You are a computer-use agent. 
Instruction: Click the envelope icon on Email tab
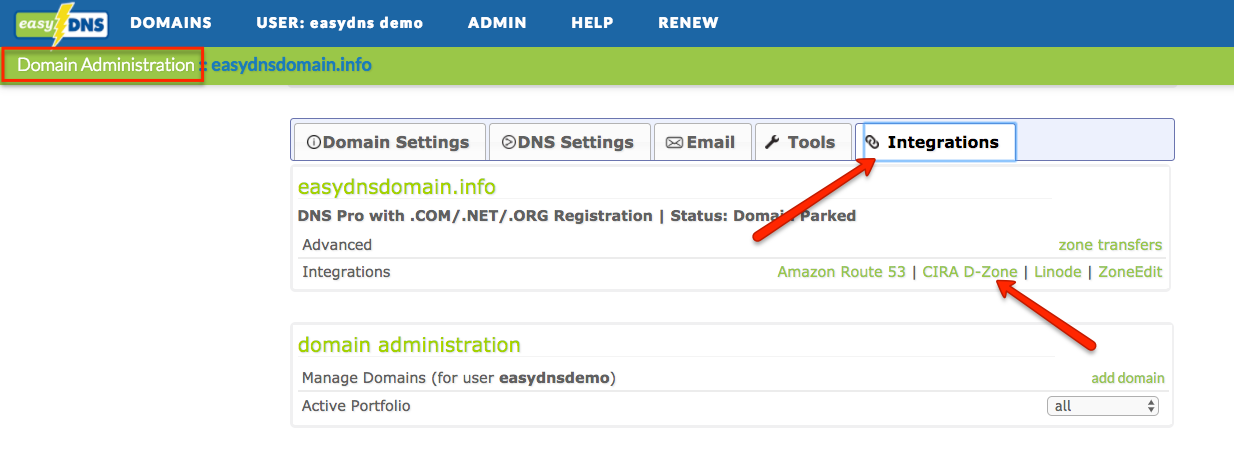point(674,143)
